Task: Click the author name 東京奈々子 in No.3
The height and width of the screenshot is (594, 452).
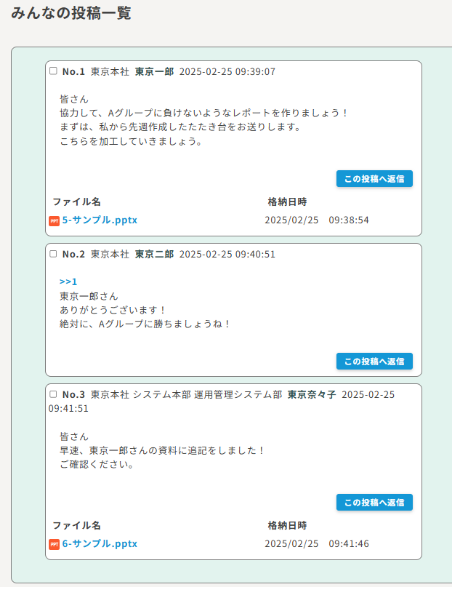Action: [x=312, y=395]
